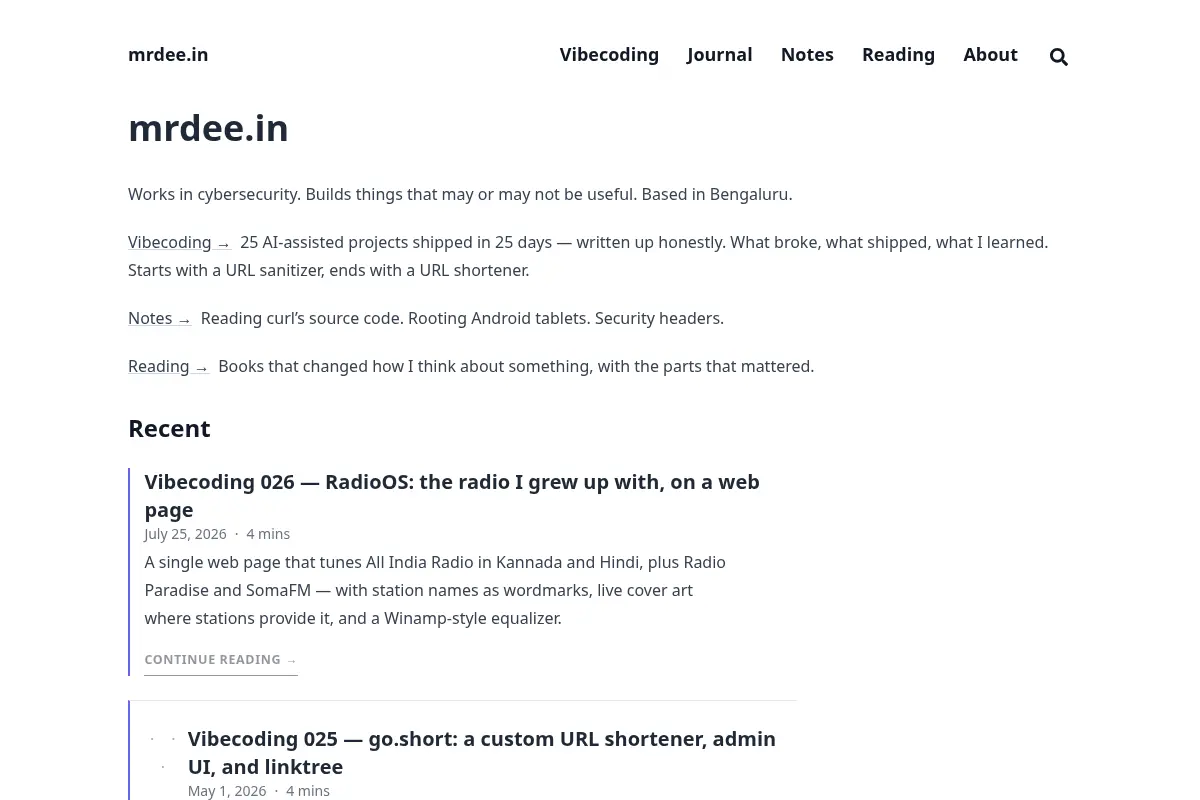Click the RadioOS post summary text
The height and width of the screenshot is (800, 1200).
pos(435,590)
